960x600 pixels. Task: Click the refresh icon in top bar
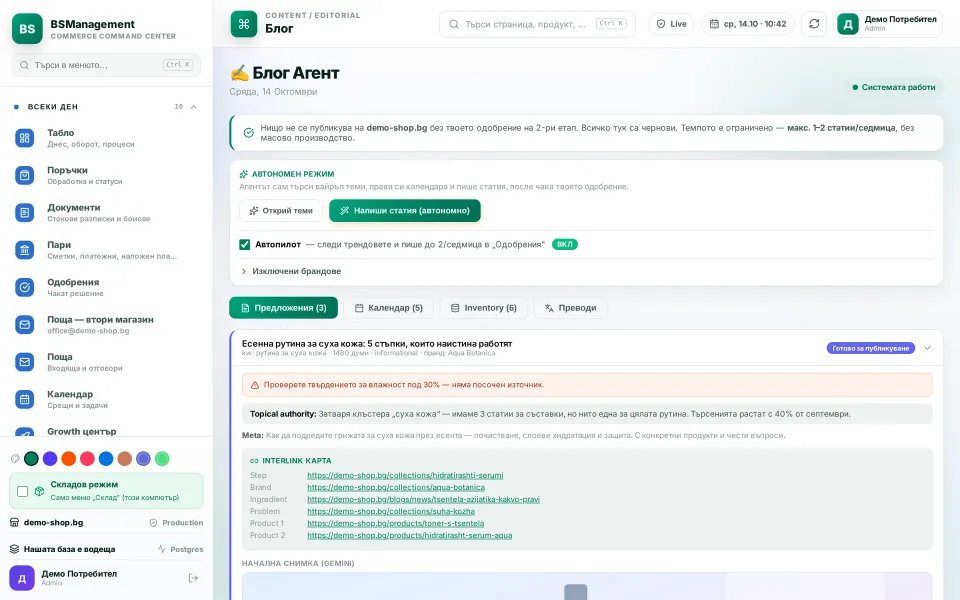[814, 24]
